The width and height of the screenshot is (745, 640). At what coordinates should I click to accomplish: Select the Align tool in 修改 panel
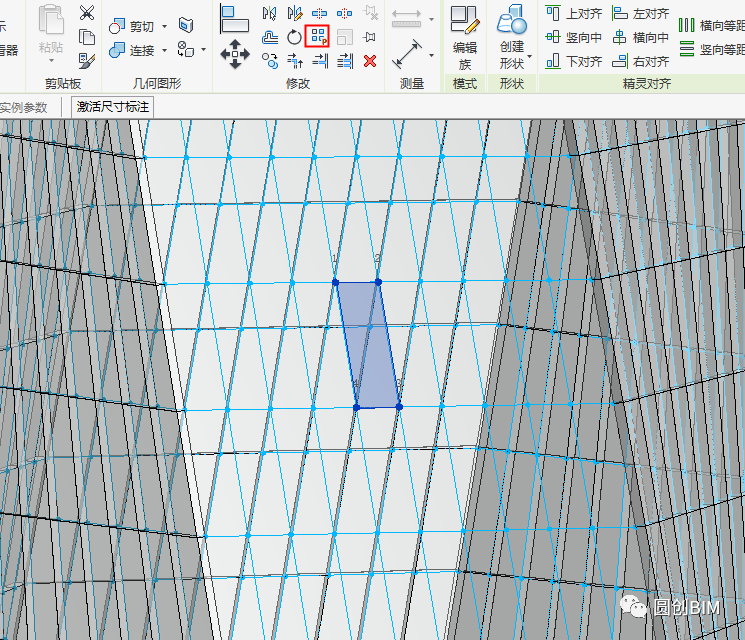(x=235, y=19)
